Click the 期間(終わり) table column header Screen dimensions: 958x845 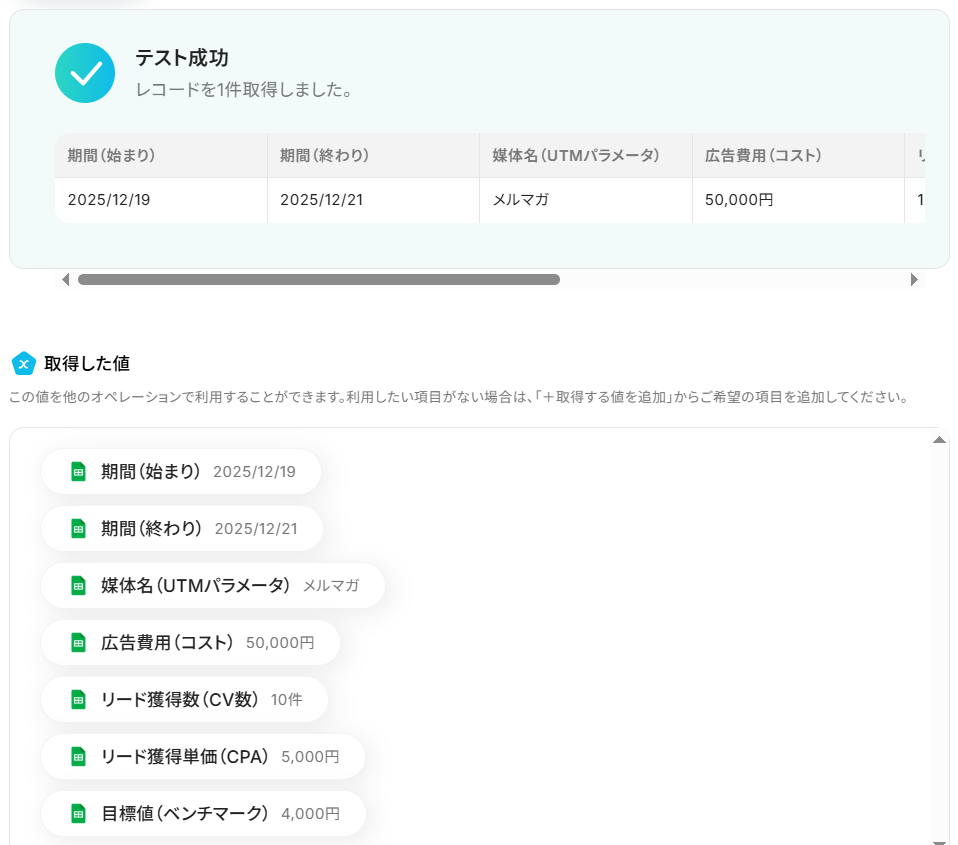point(373,156)
